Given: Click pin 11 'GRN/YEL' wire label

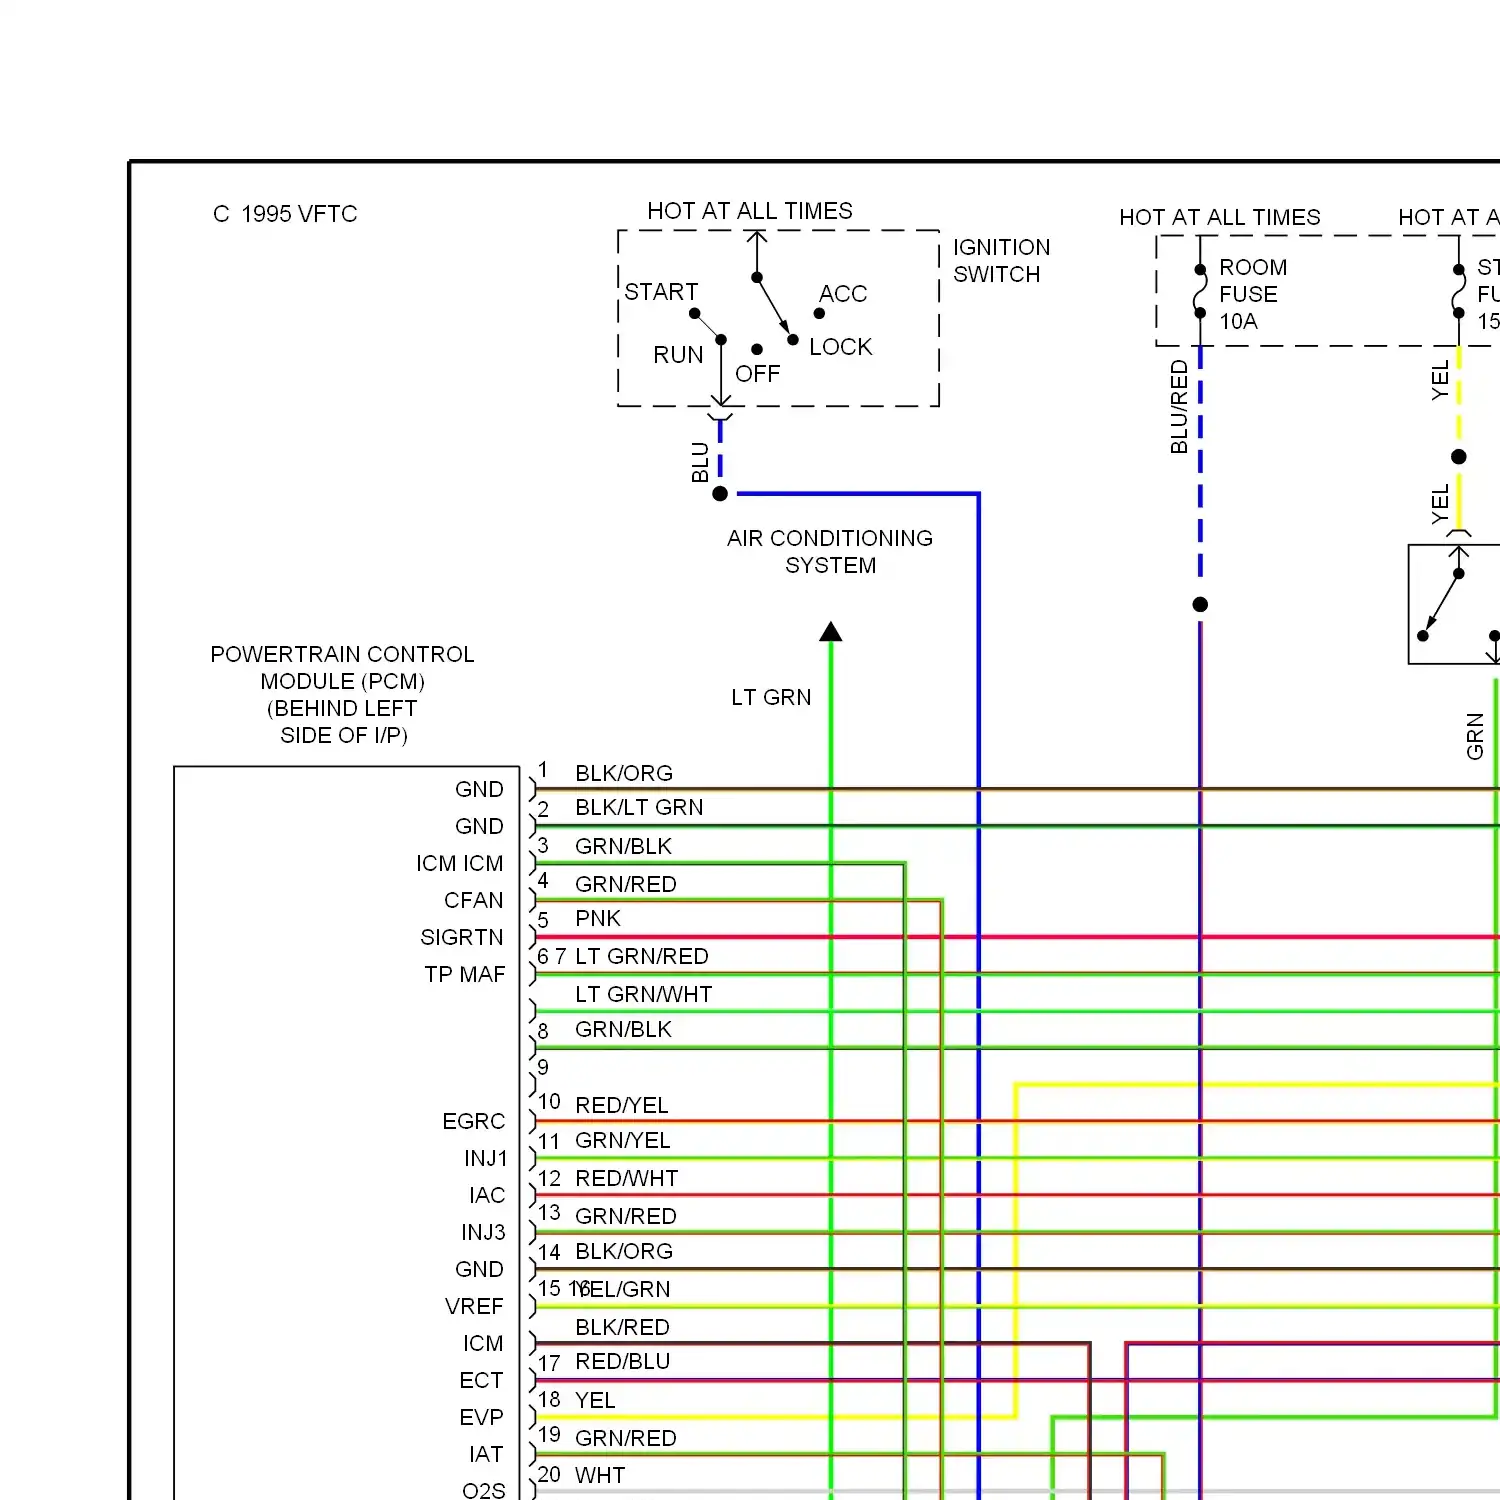Looking at the screenshot, I should click(x=623, y=1141).
